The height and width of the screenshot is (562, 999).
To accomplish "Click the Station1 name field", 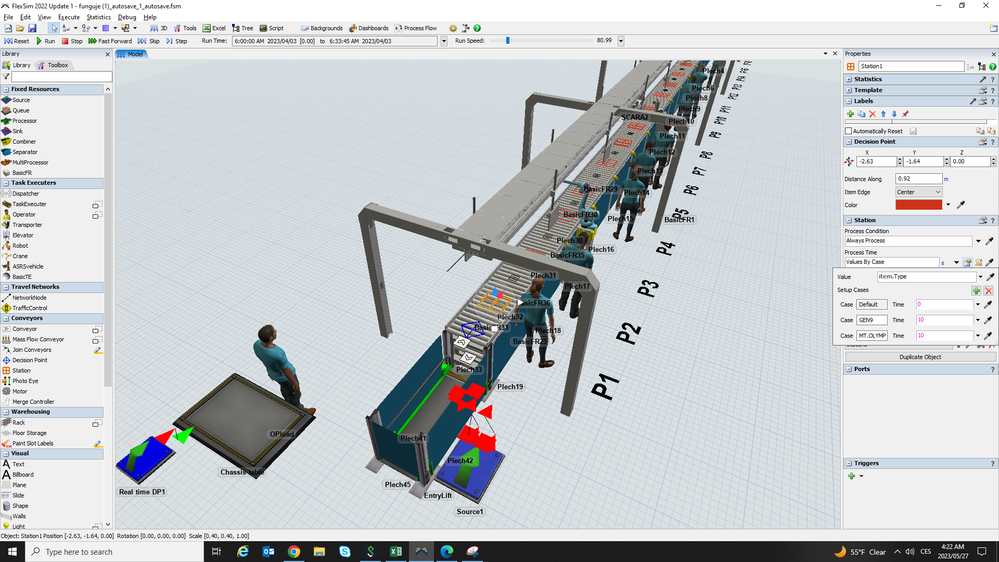I will pos(910,66).
